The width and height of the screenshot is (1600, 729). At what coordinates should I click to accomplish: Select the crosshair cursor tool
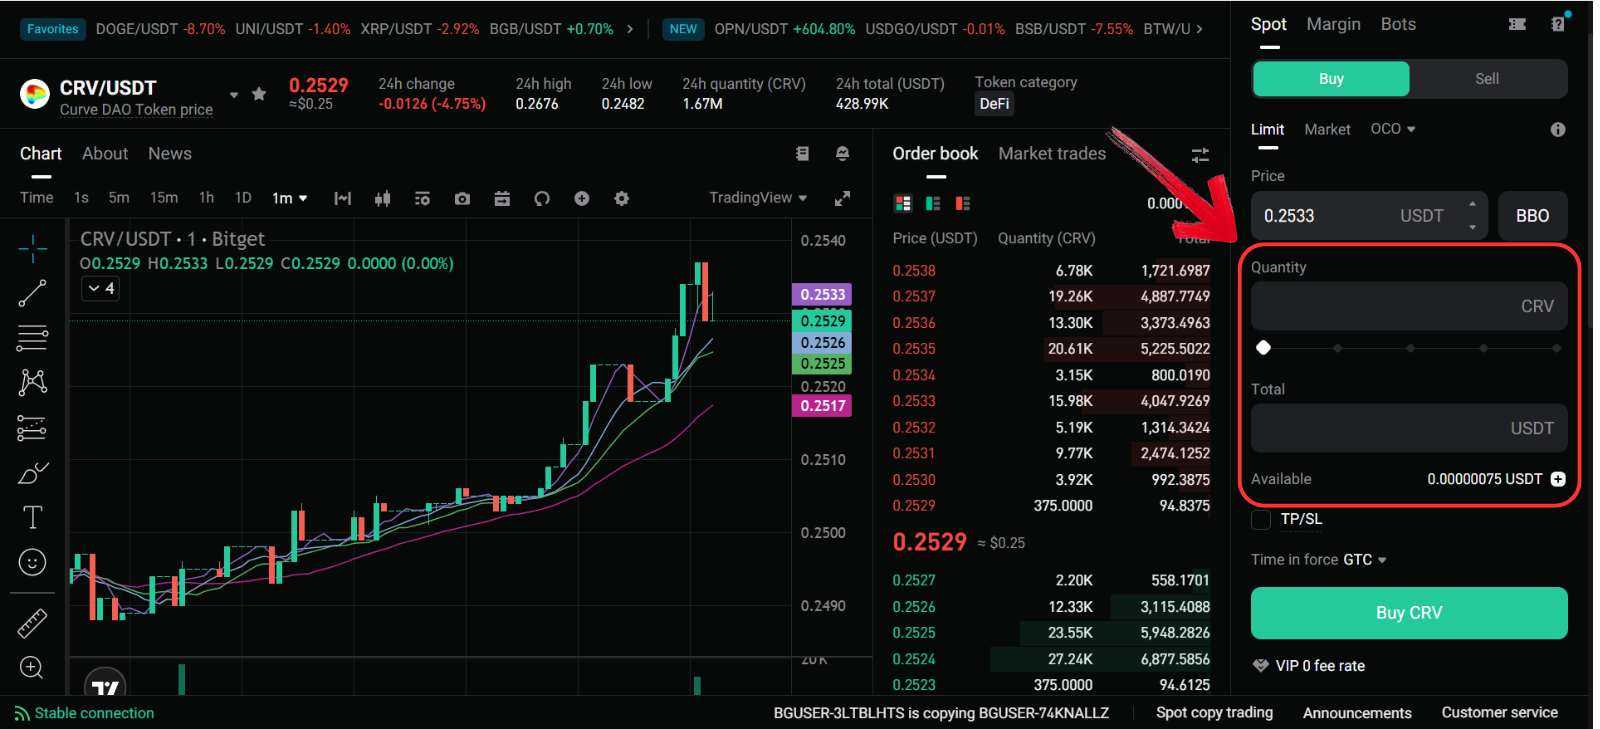32,248
